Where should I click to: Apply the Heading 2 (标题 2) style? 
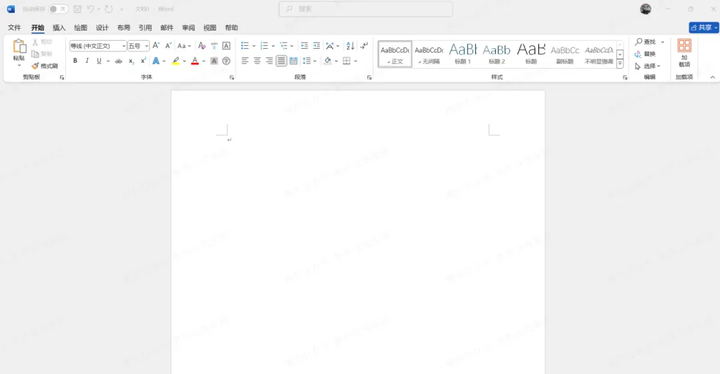[x=497, y=54]
